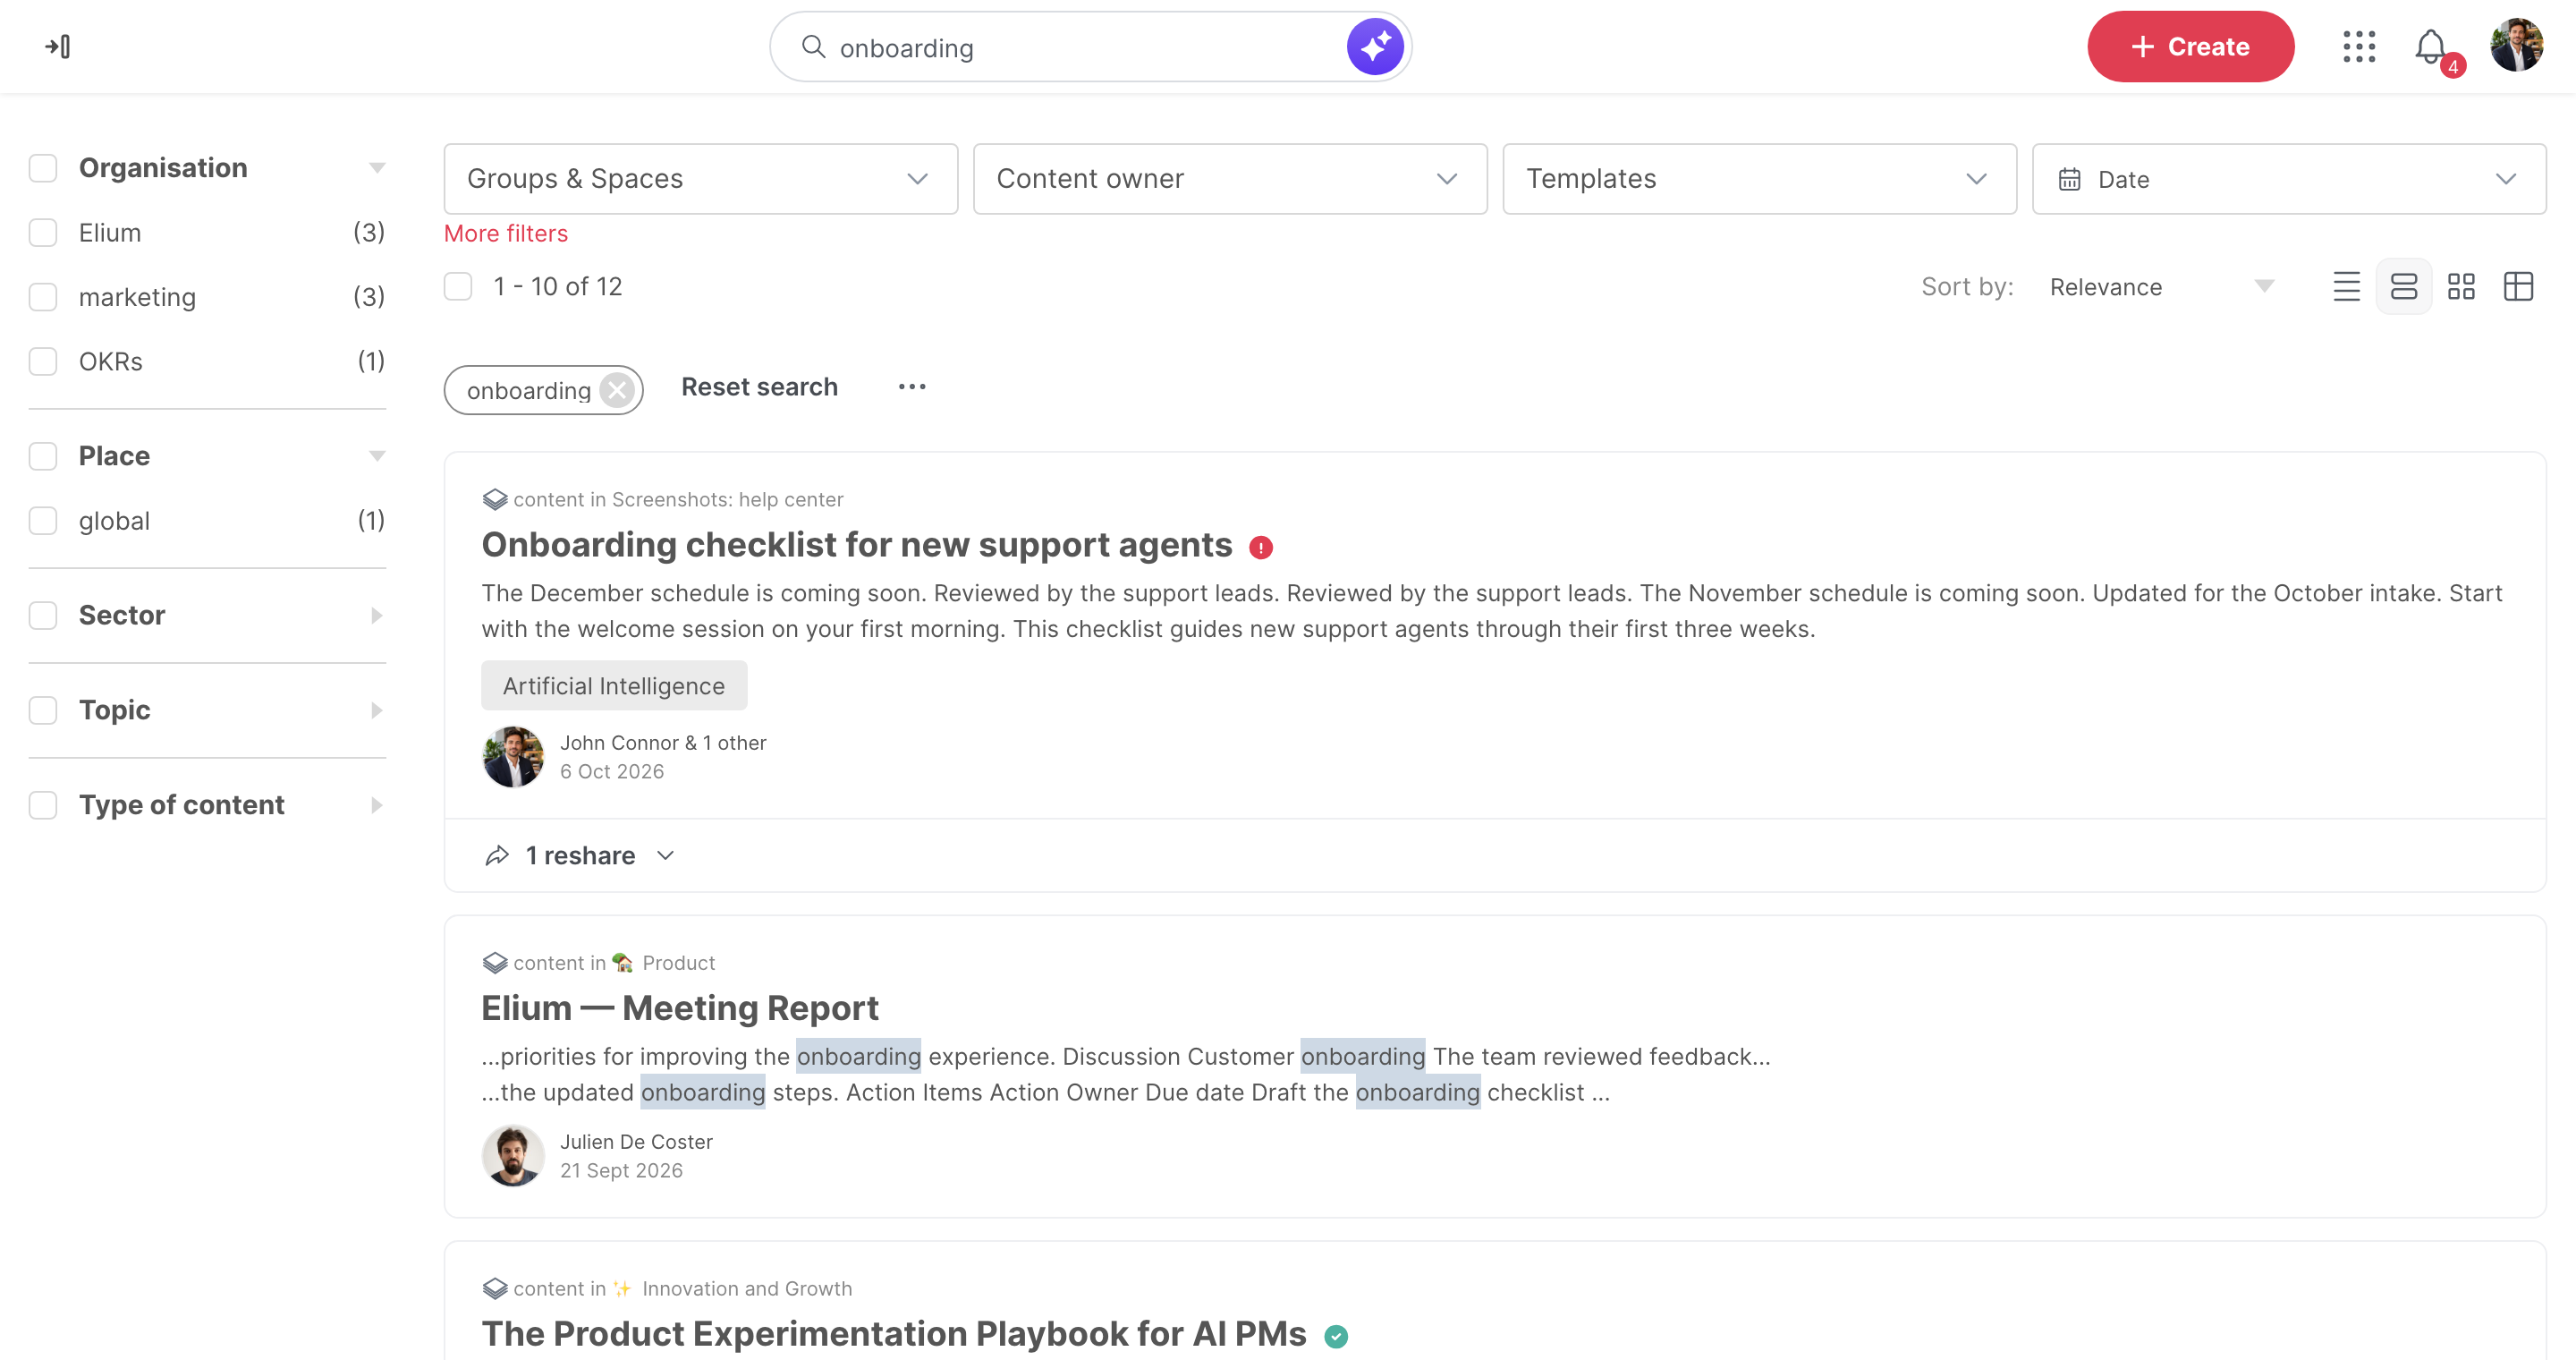
Task: Toggle the Topic checkbox
Action: coord(43,710)
